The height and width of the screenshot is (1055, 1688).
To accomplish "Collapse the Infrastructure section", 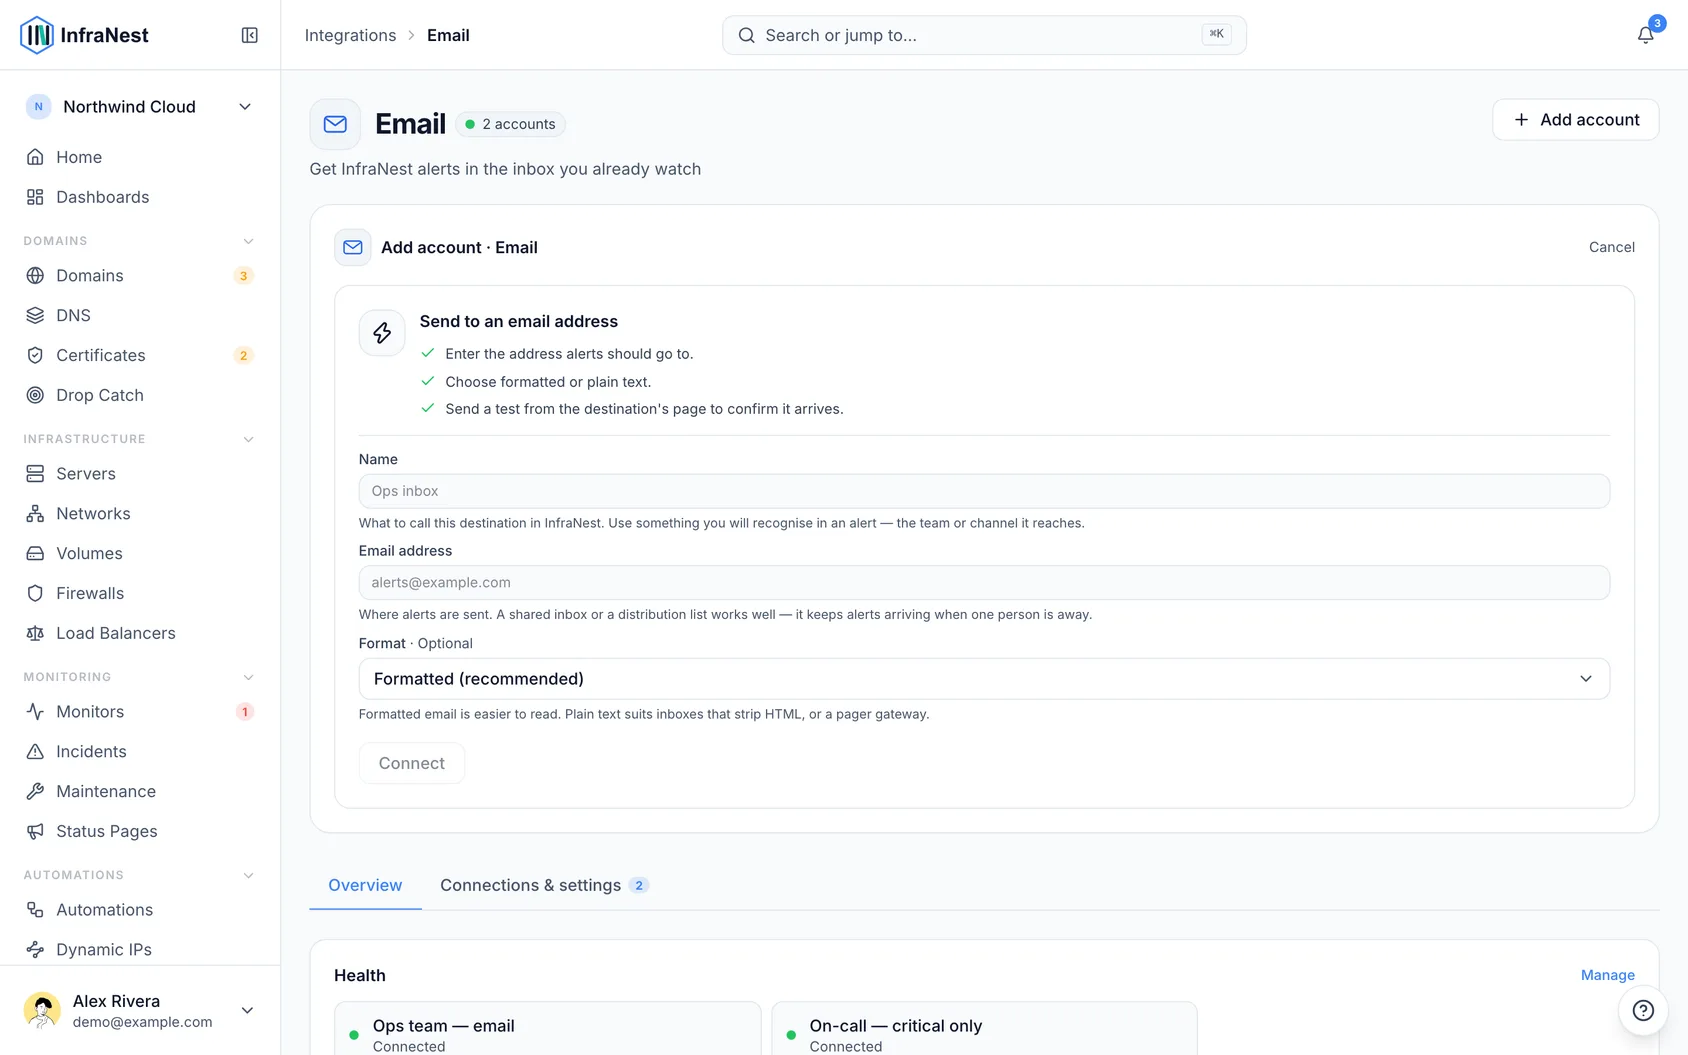I will tap(248, 439).
